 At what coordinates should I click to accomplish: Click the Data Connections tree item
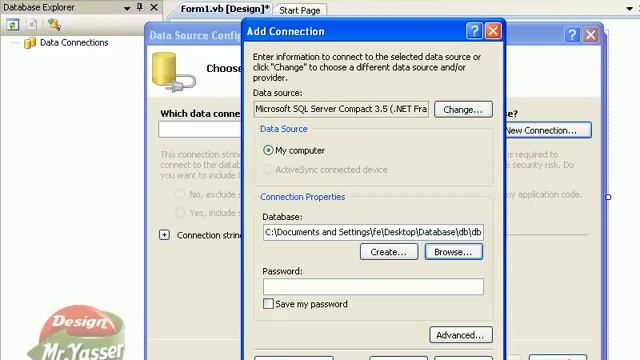click(74, 43)
